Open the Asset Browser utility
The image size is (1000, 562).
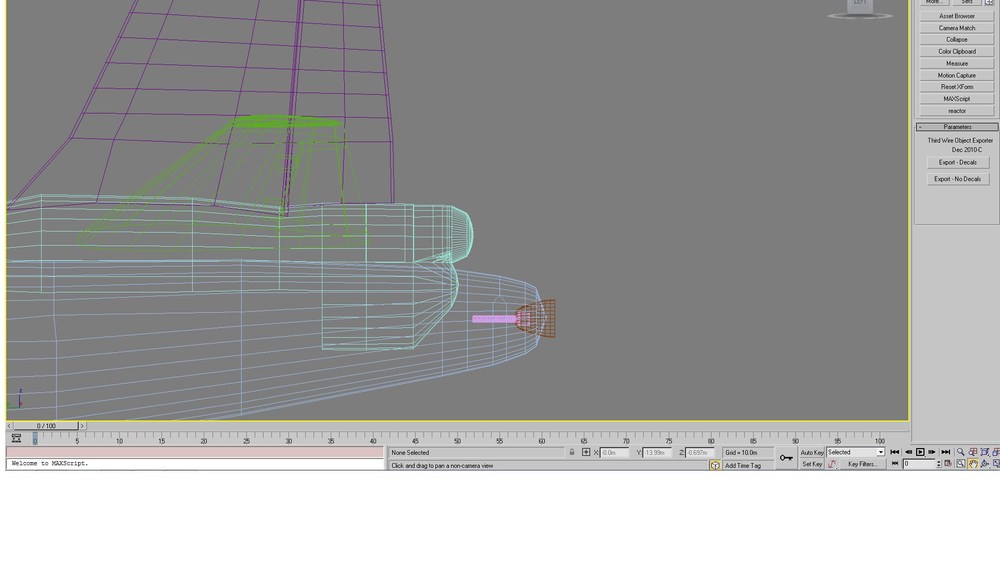957,16
